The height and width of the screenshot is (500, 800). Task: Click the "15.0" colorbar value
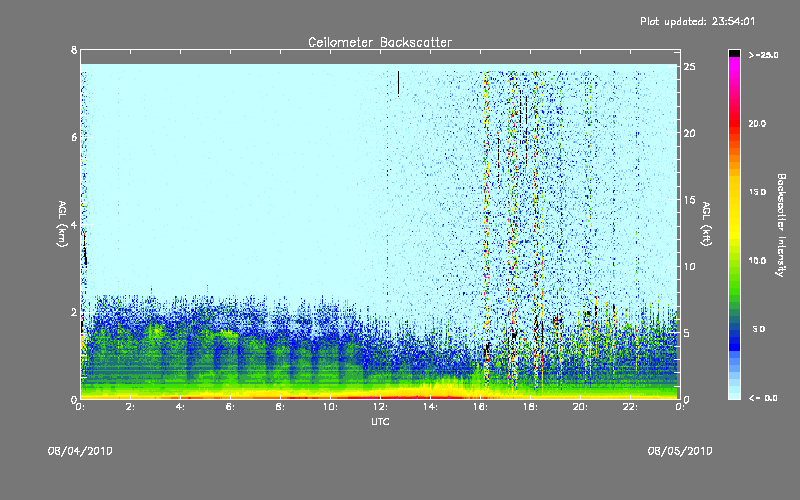(x=757, y=192)
